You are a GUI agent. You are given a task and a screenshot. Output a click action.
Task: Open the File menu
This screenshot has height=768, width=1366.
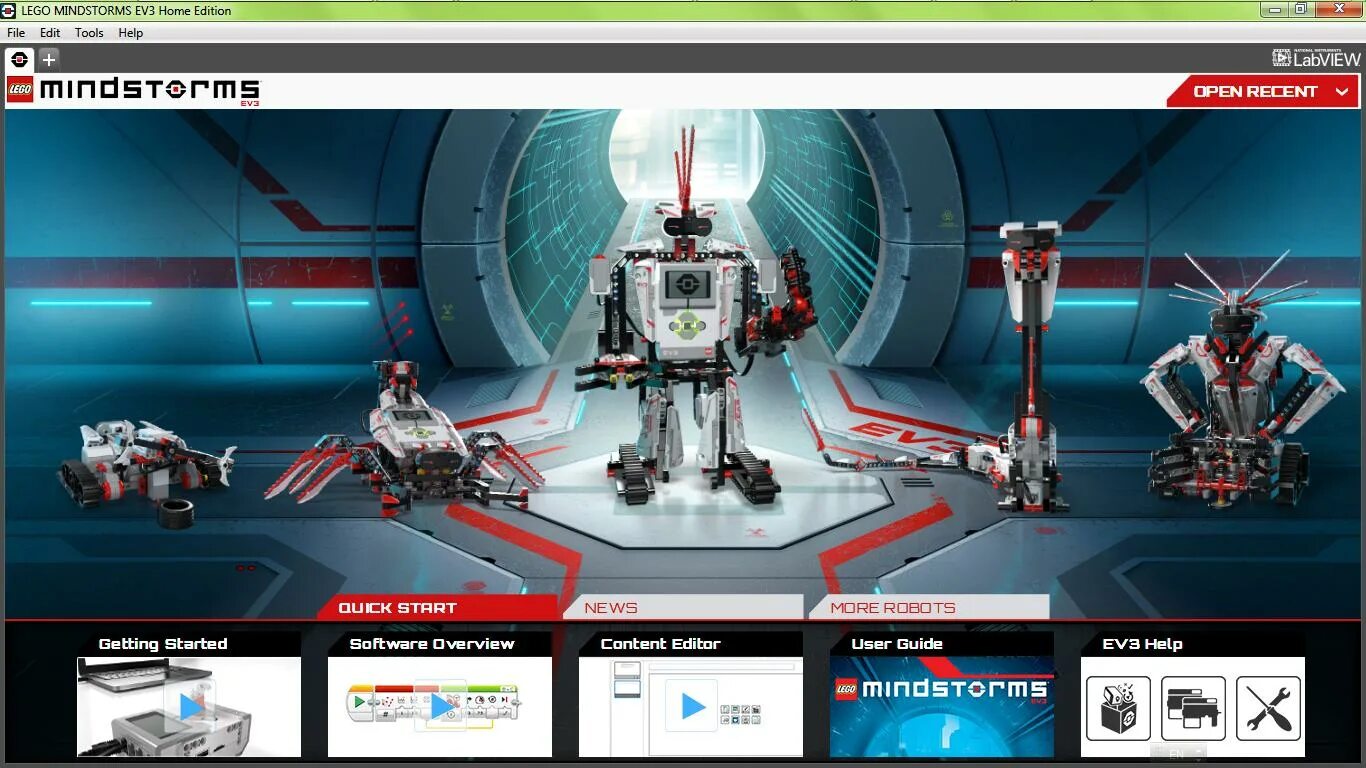click(x=16, y=33)
